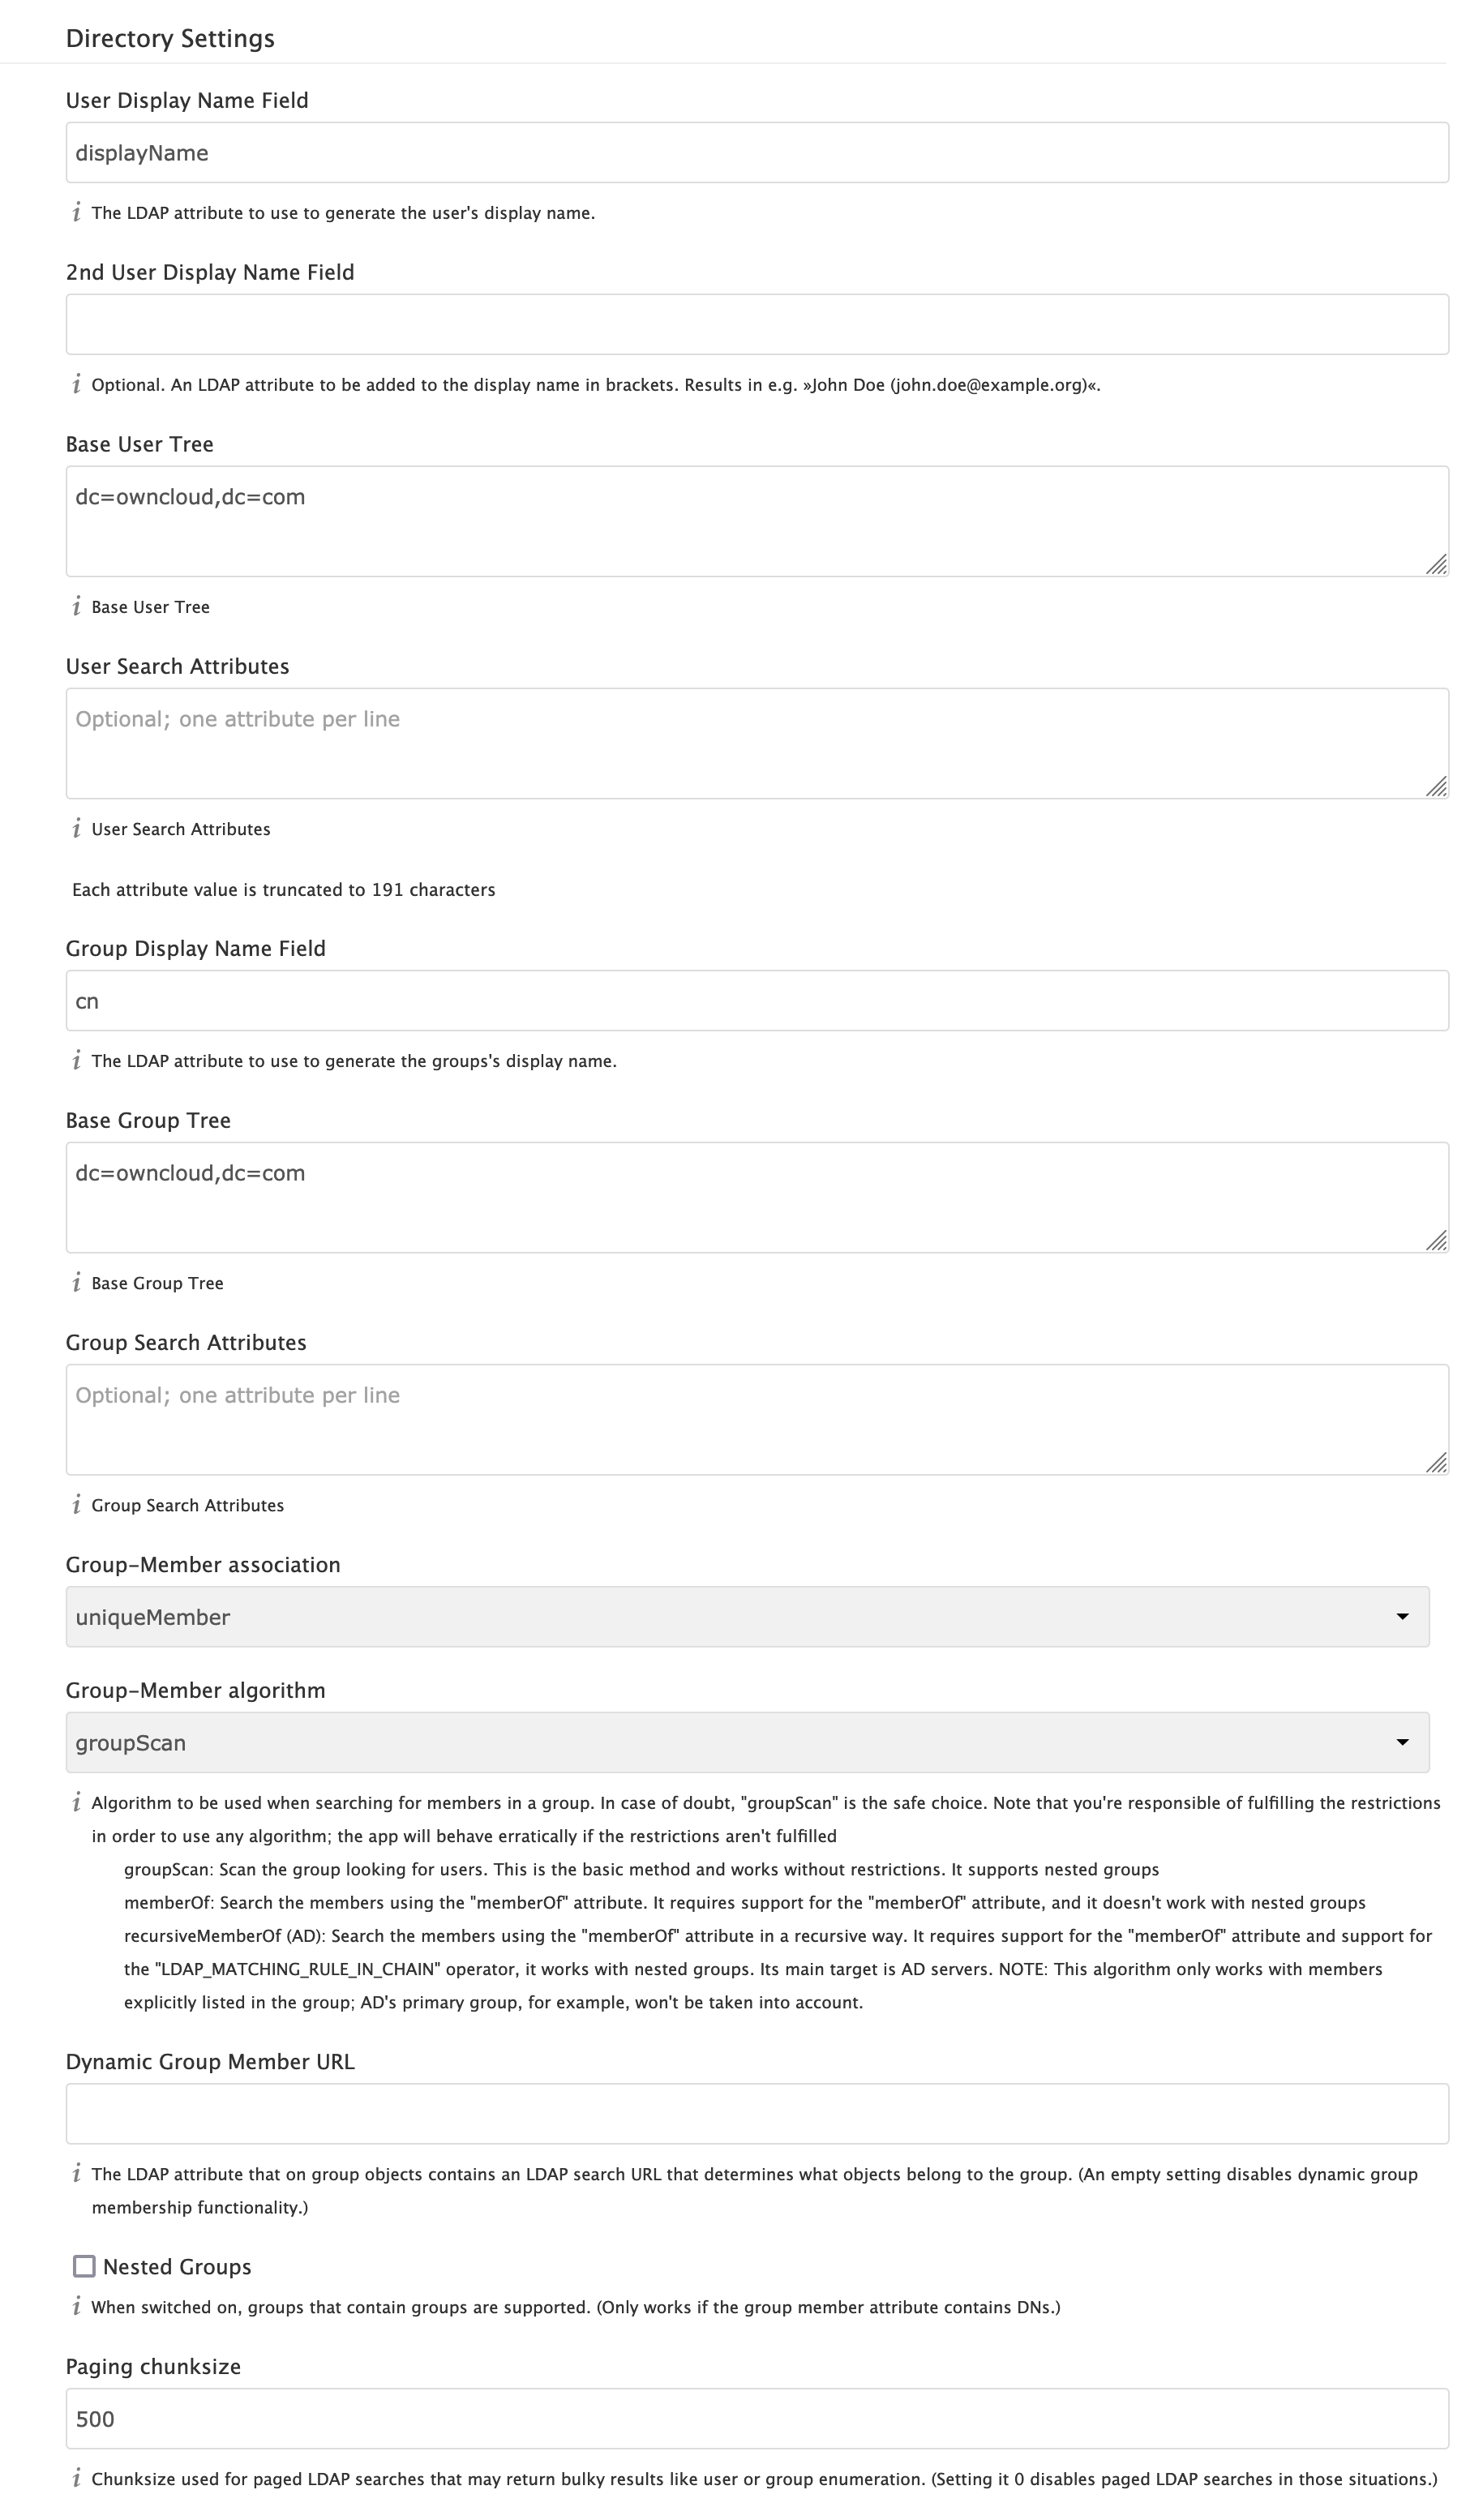Select the Group Display Name Field input
This screenshot has height=2520, width=1483.
[757, 1001]
